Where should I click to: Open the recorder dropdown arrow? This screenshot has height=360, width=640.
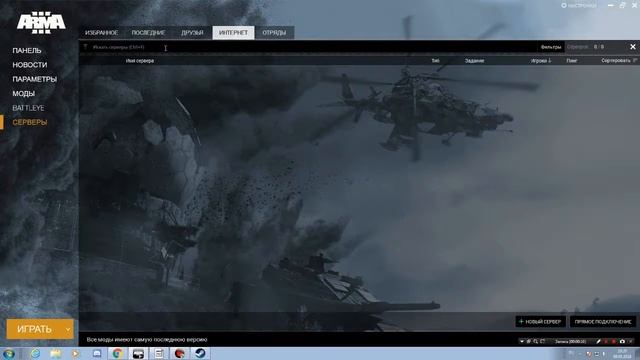click(x=522, y=341)
